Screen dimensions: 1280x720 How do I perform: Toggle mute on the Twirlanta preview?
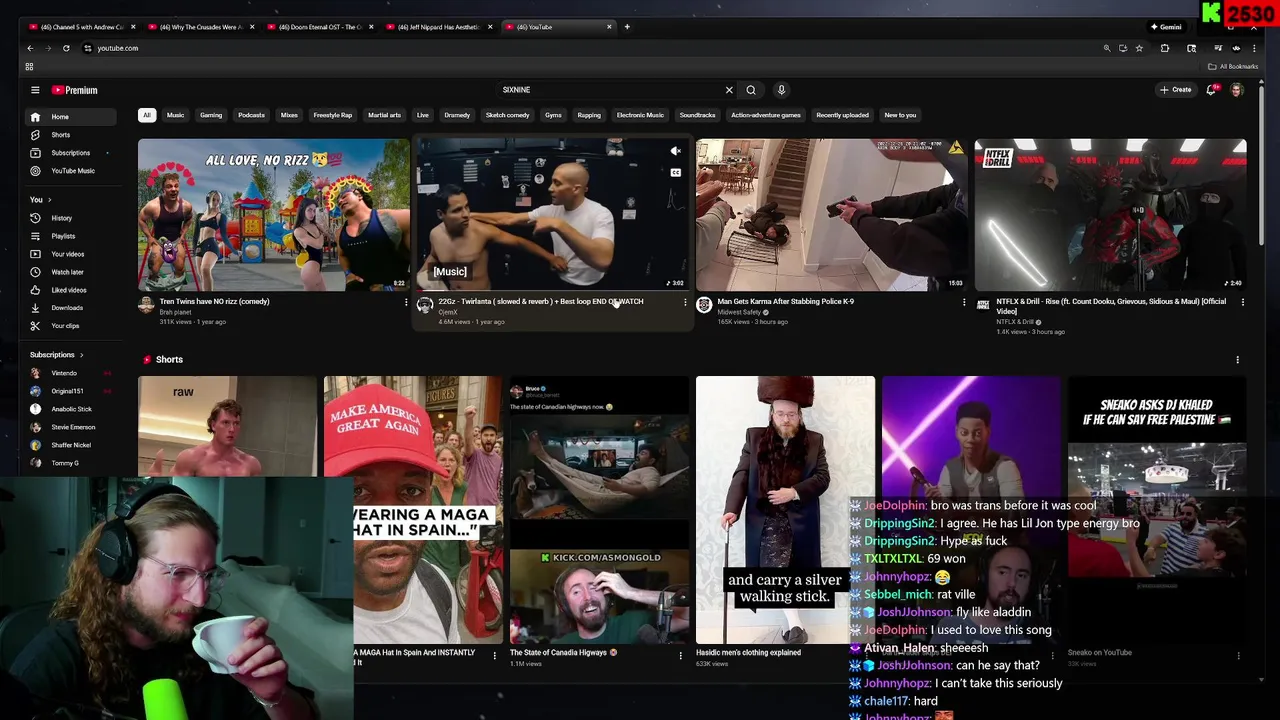coord(675,152)
